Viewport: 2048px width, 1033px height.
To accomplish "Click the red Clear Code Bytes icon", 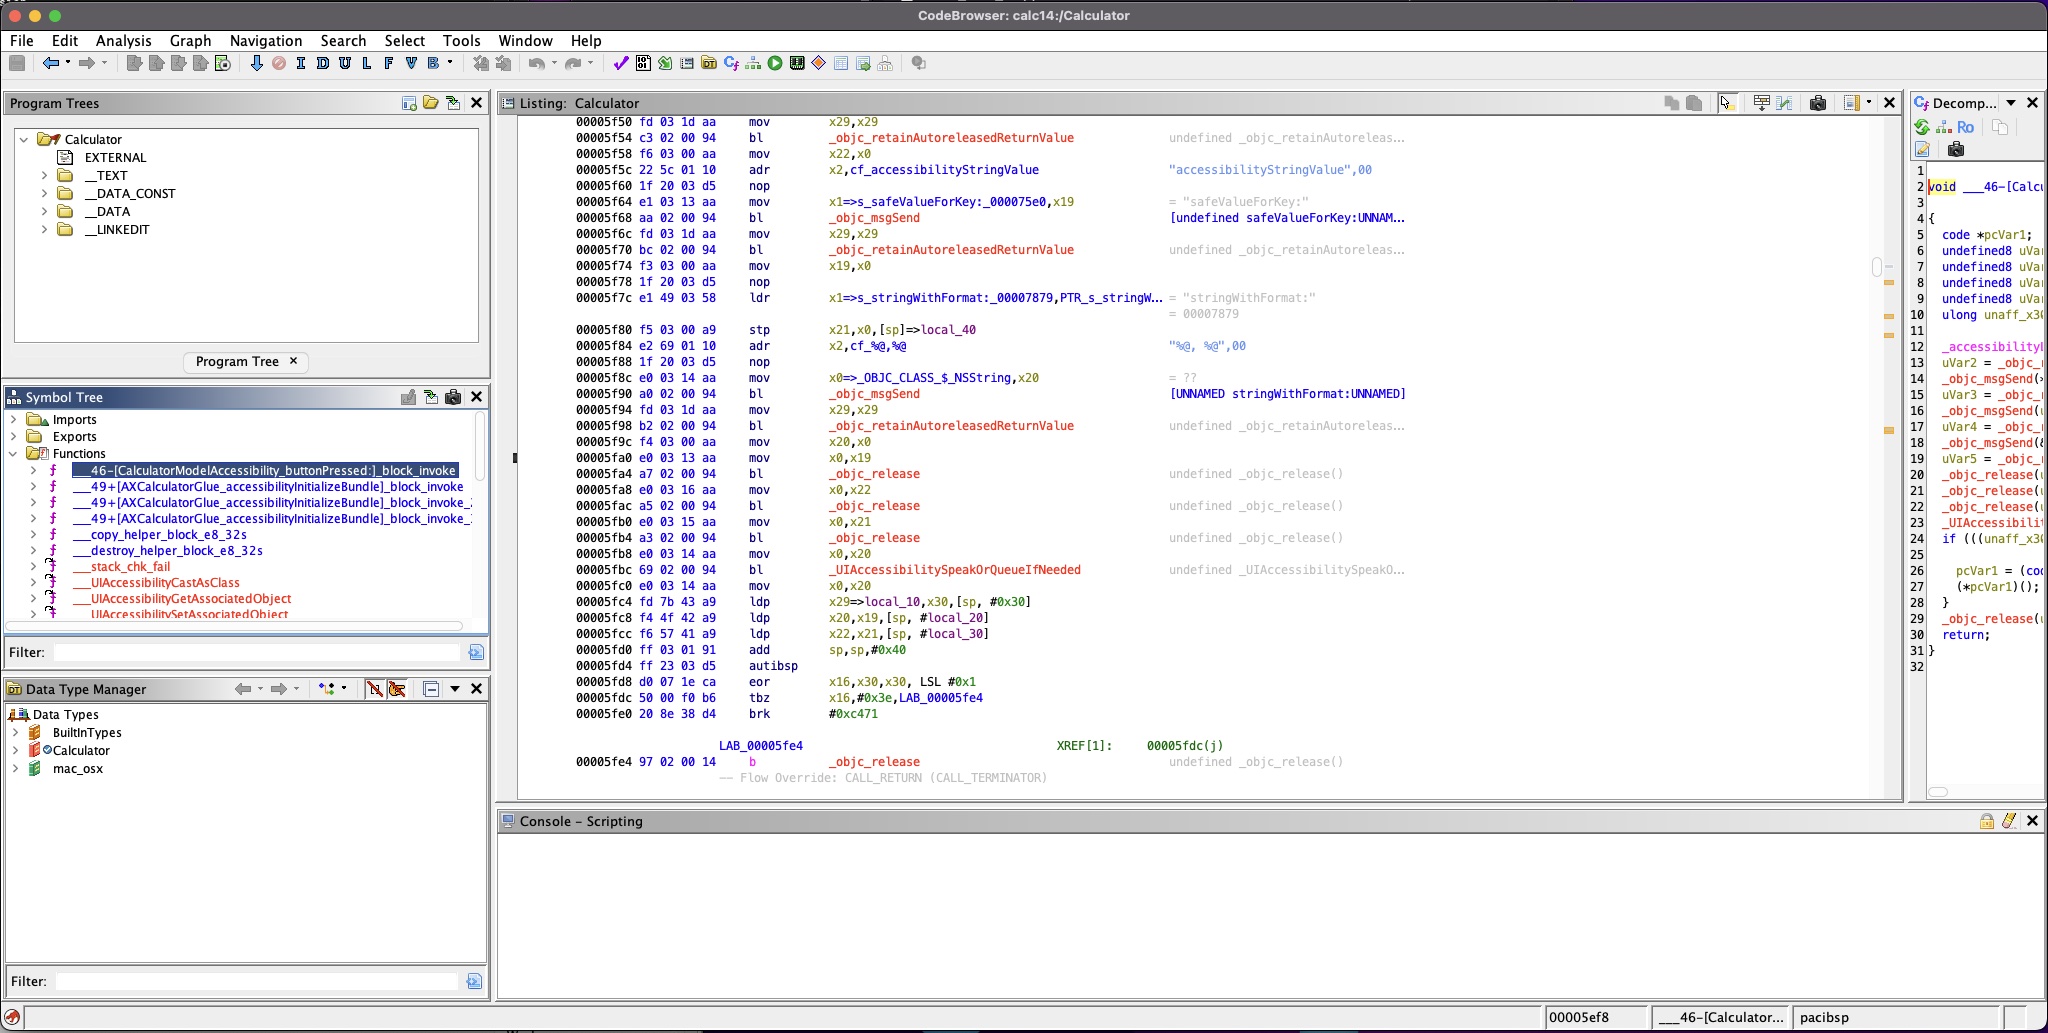I will (x=279, y=63).
